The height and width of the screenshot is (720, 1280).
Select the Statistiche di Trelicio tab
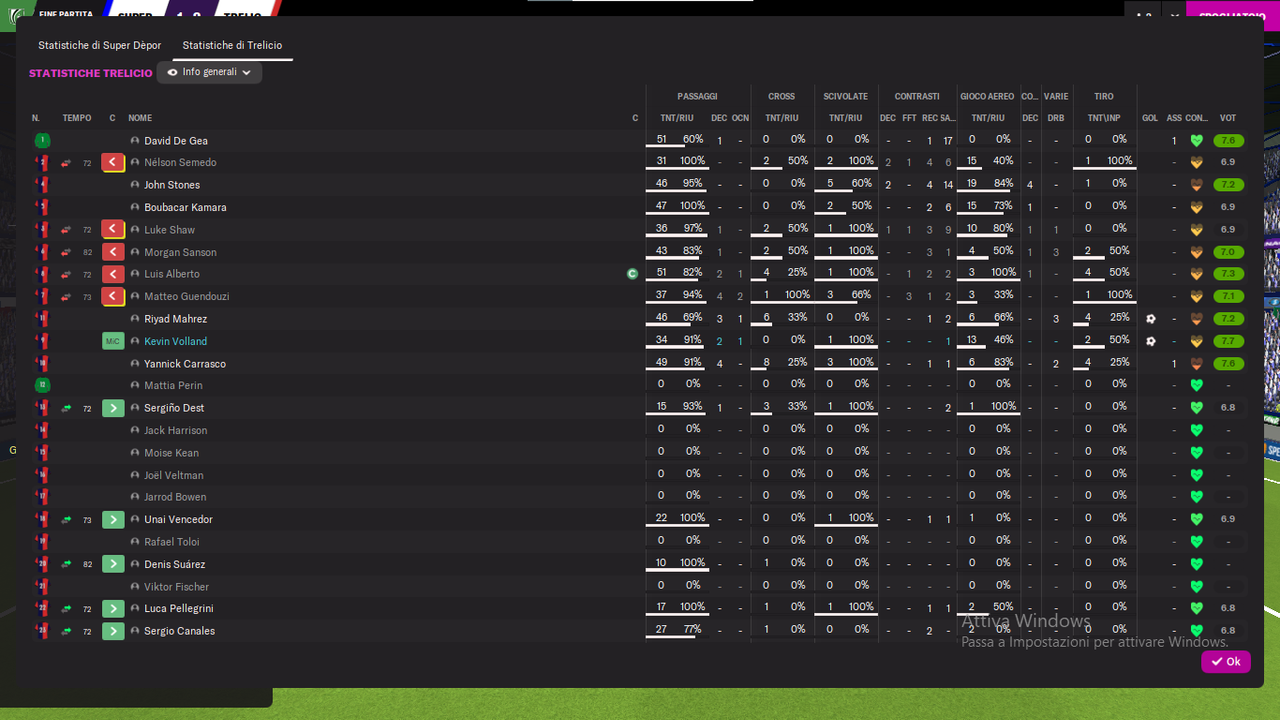(x=232, y=46)
